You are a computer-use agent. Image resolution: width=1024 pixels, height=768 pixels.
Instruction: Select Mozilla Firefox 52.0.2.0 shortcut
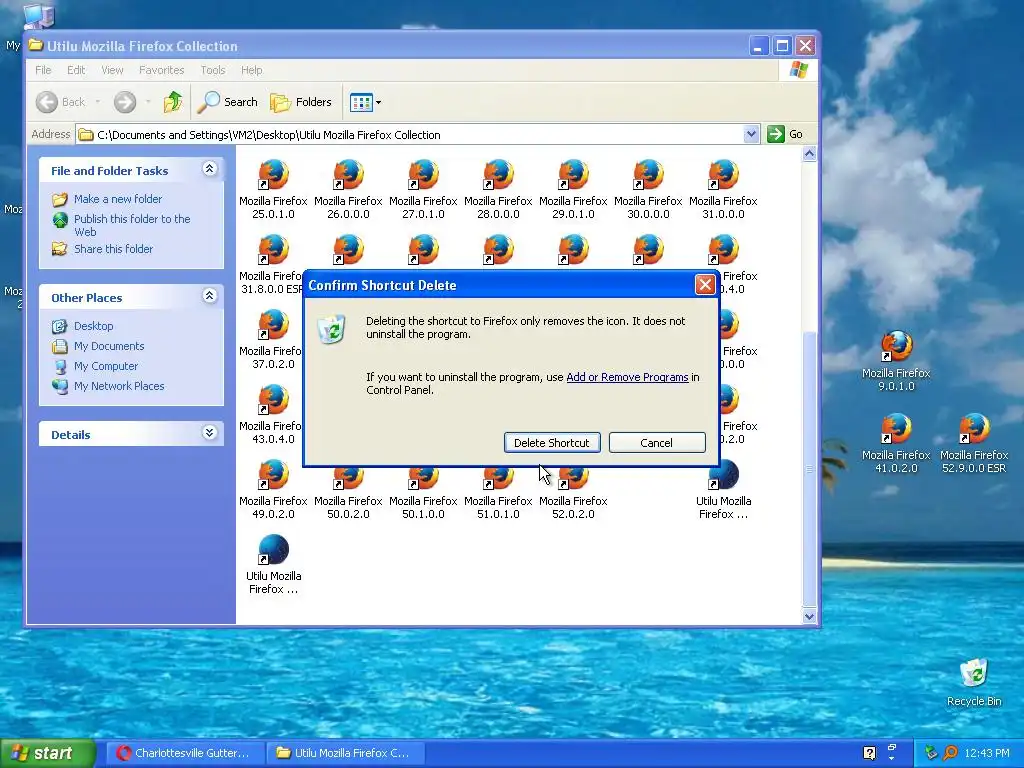(x=573, y=494)
